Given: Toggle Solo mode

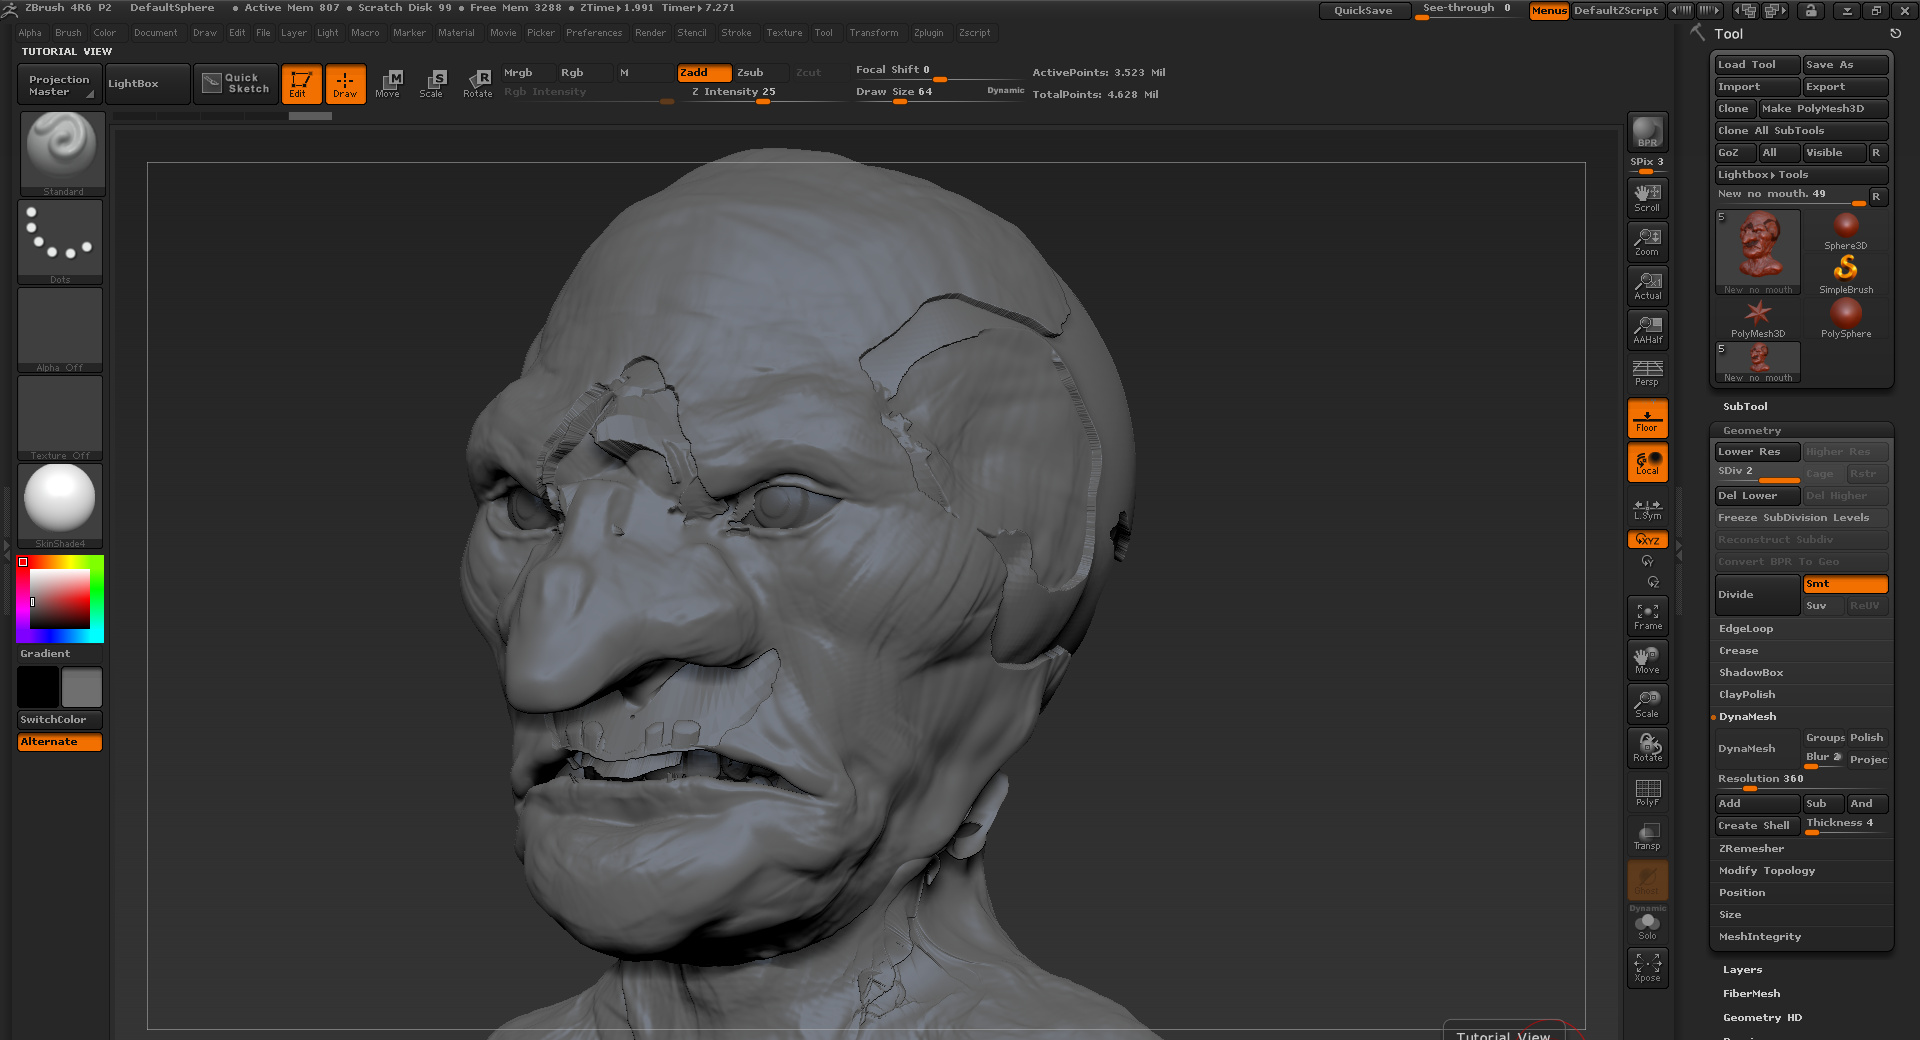Looking at the screenshot, I should [1647, 926].
